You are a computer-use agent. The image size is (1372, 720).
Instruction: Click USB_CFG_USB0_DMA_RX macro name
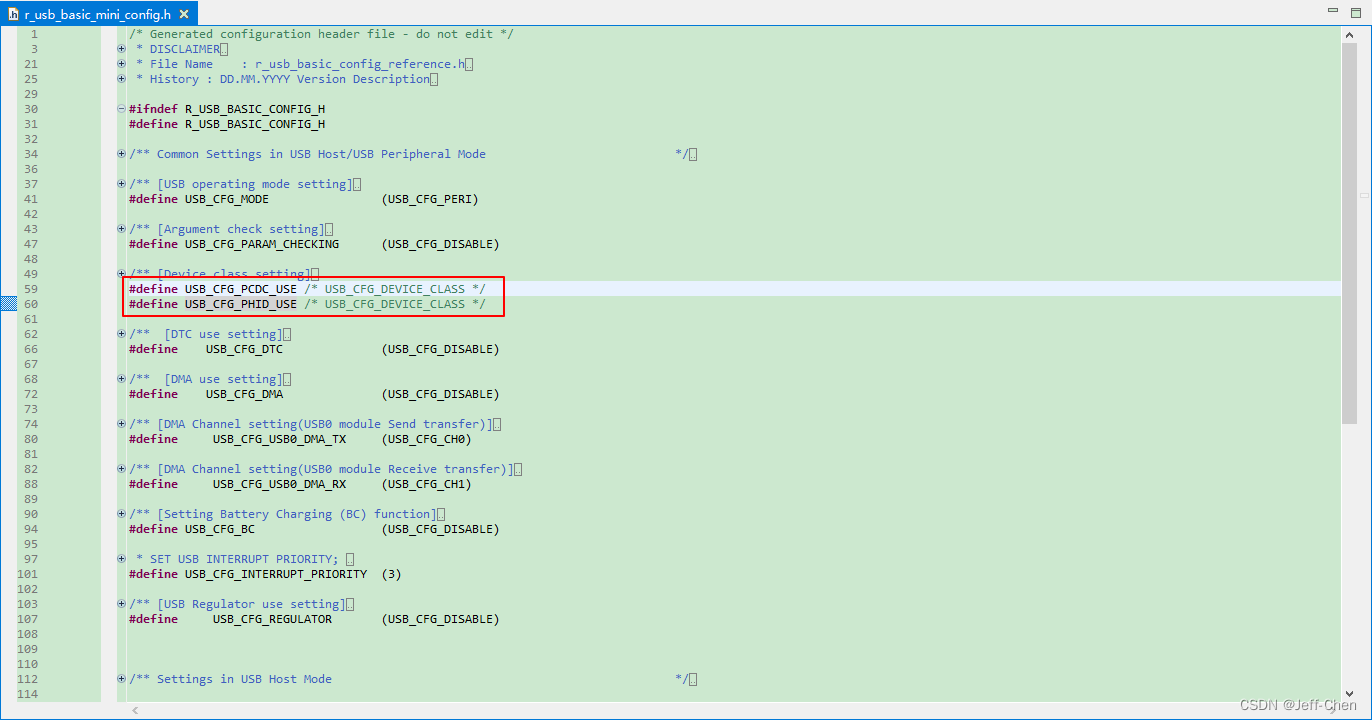click(279, 484)
